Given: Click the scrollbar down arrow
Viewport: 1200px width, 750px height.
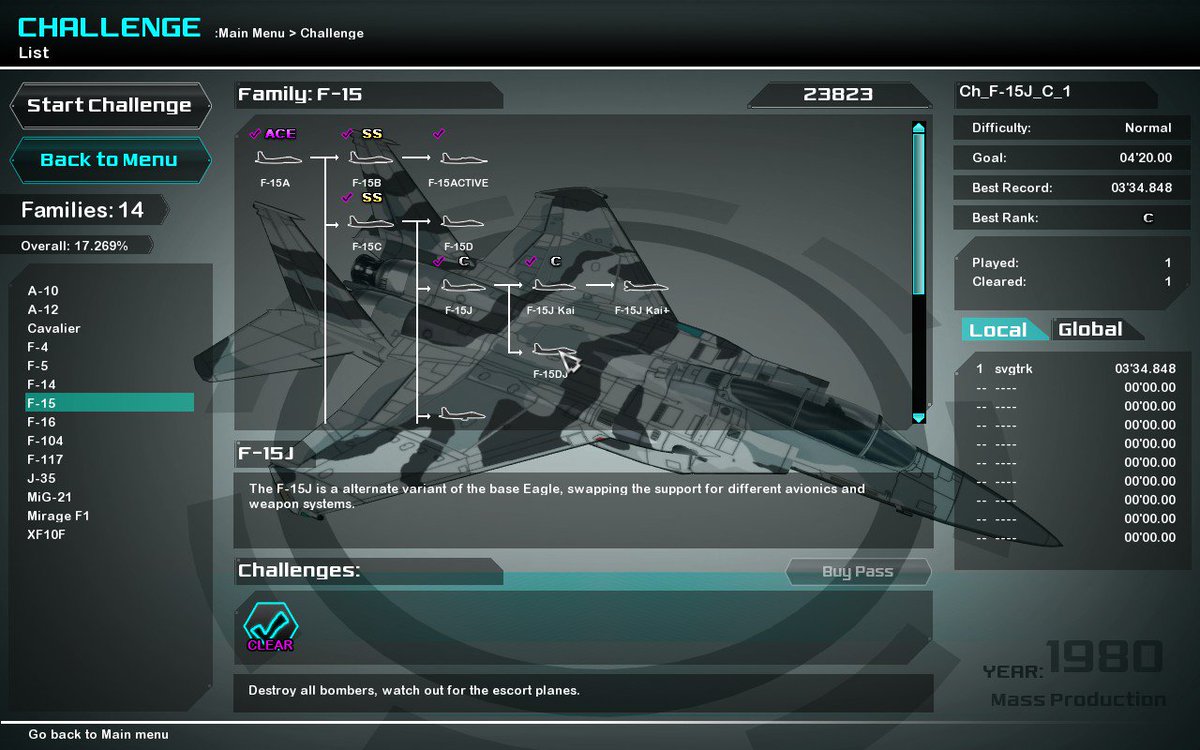Looking at the screenshot, I should (x=917, y=418).
